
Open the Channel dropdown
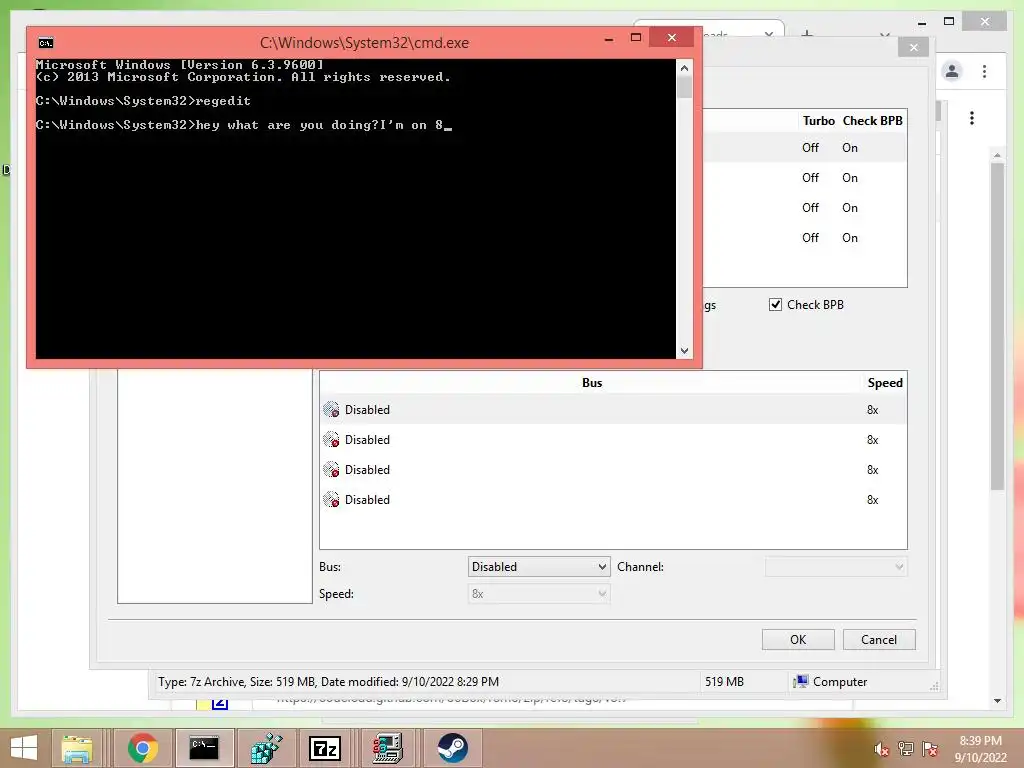click(836, 567)
